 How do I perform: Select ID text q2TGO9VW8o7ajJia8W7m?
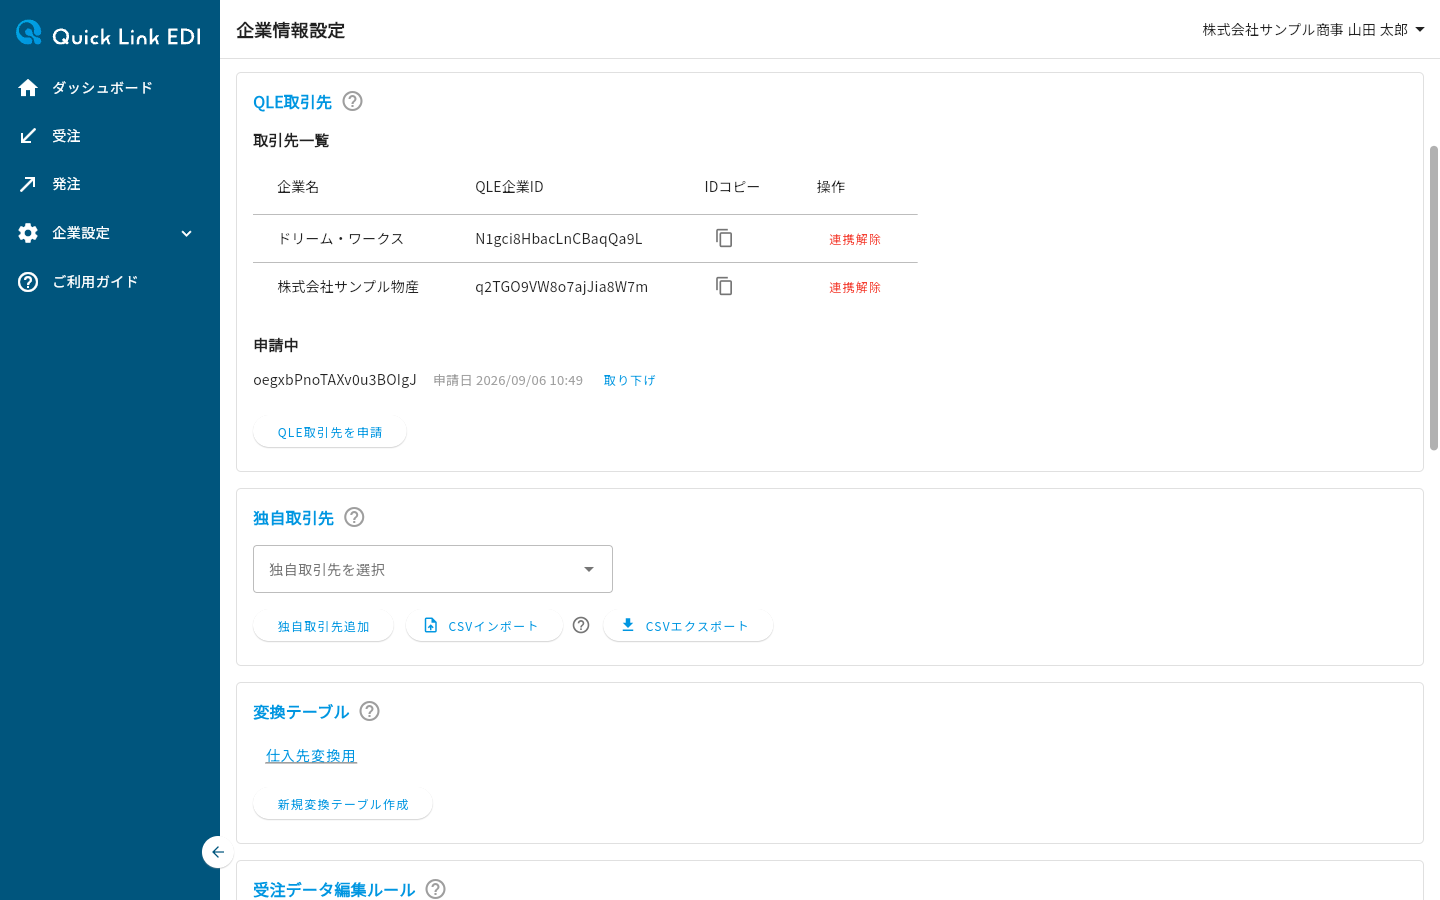561,287
